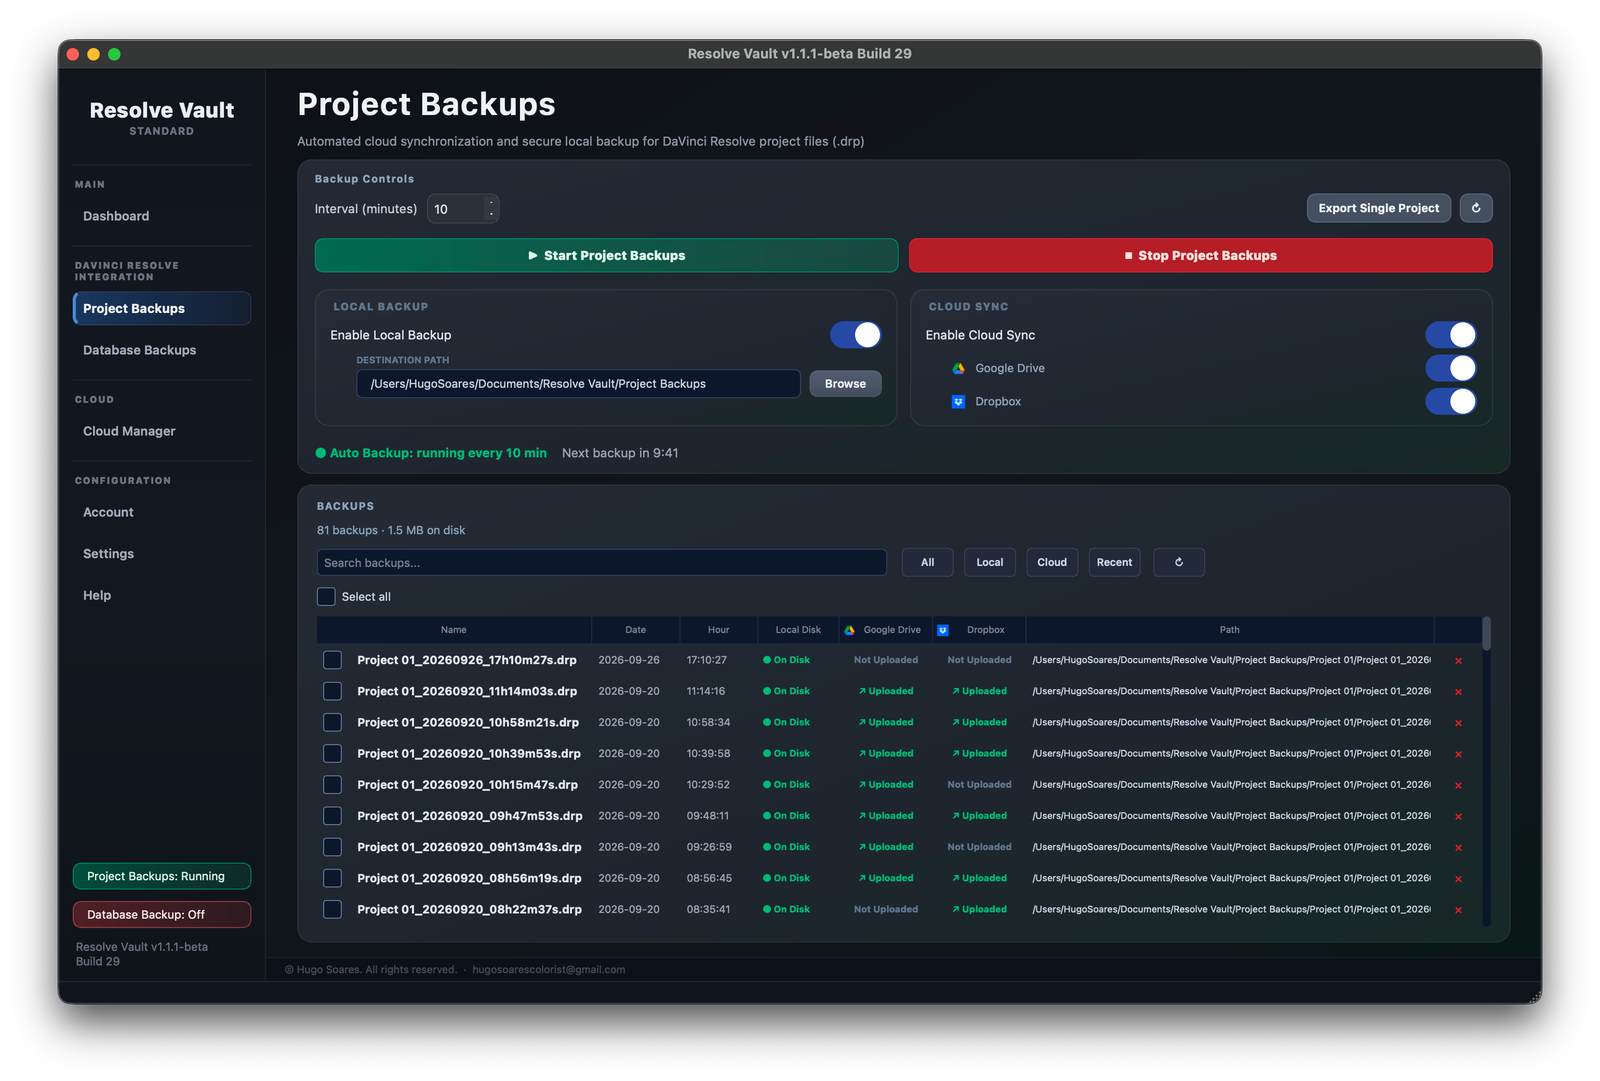1600x1081 pixels.
Task: Select checkbox of Project 01_20260920_09h47m53s.drp
Action: tap(333, 816)
